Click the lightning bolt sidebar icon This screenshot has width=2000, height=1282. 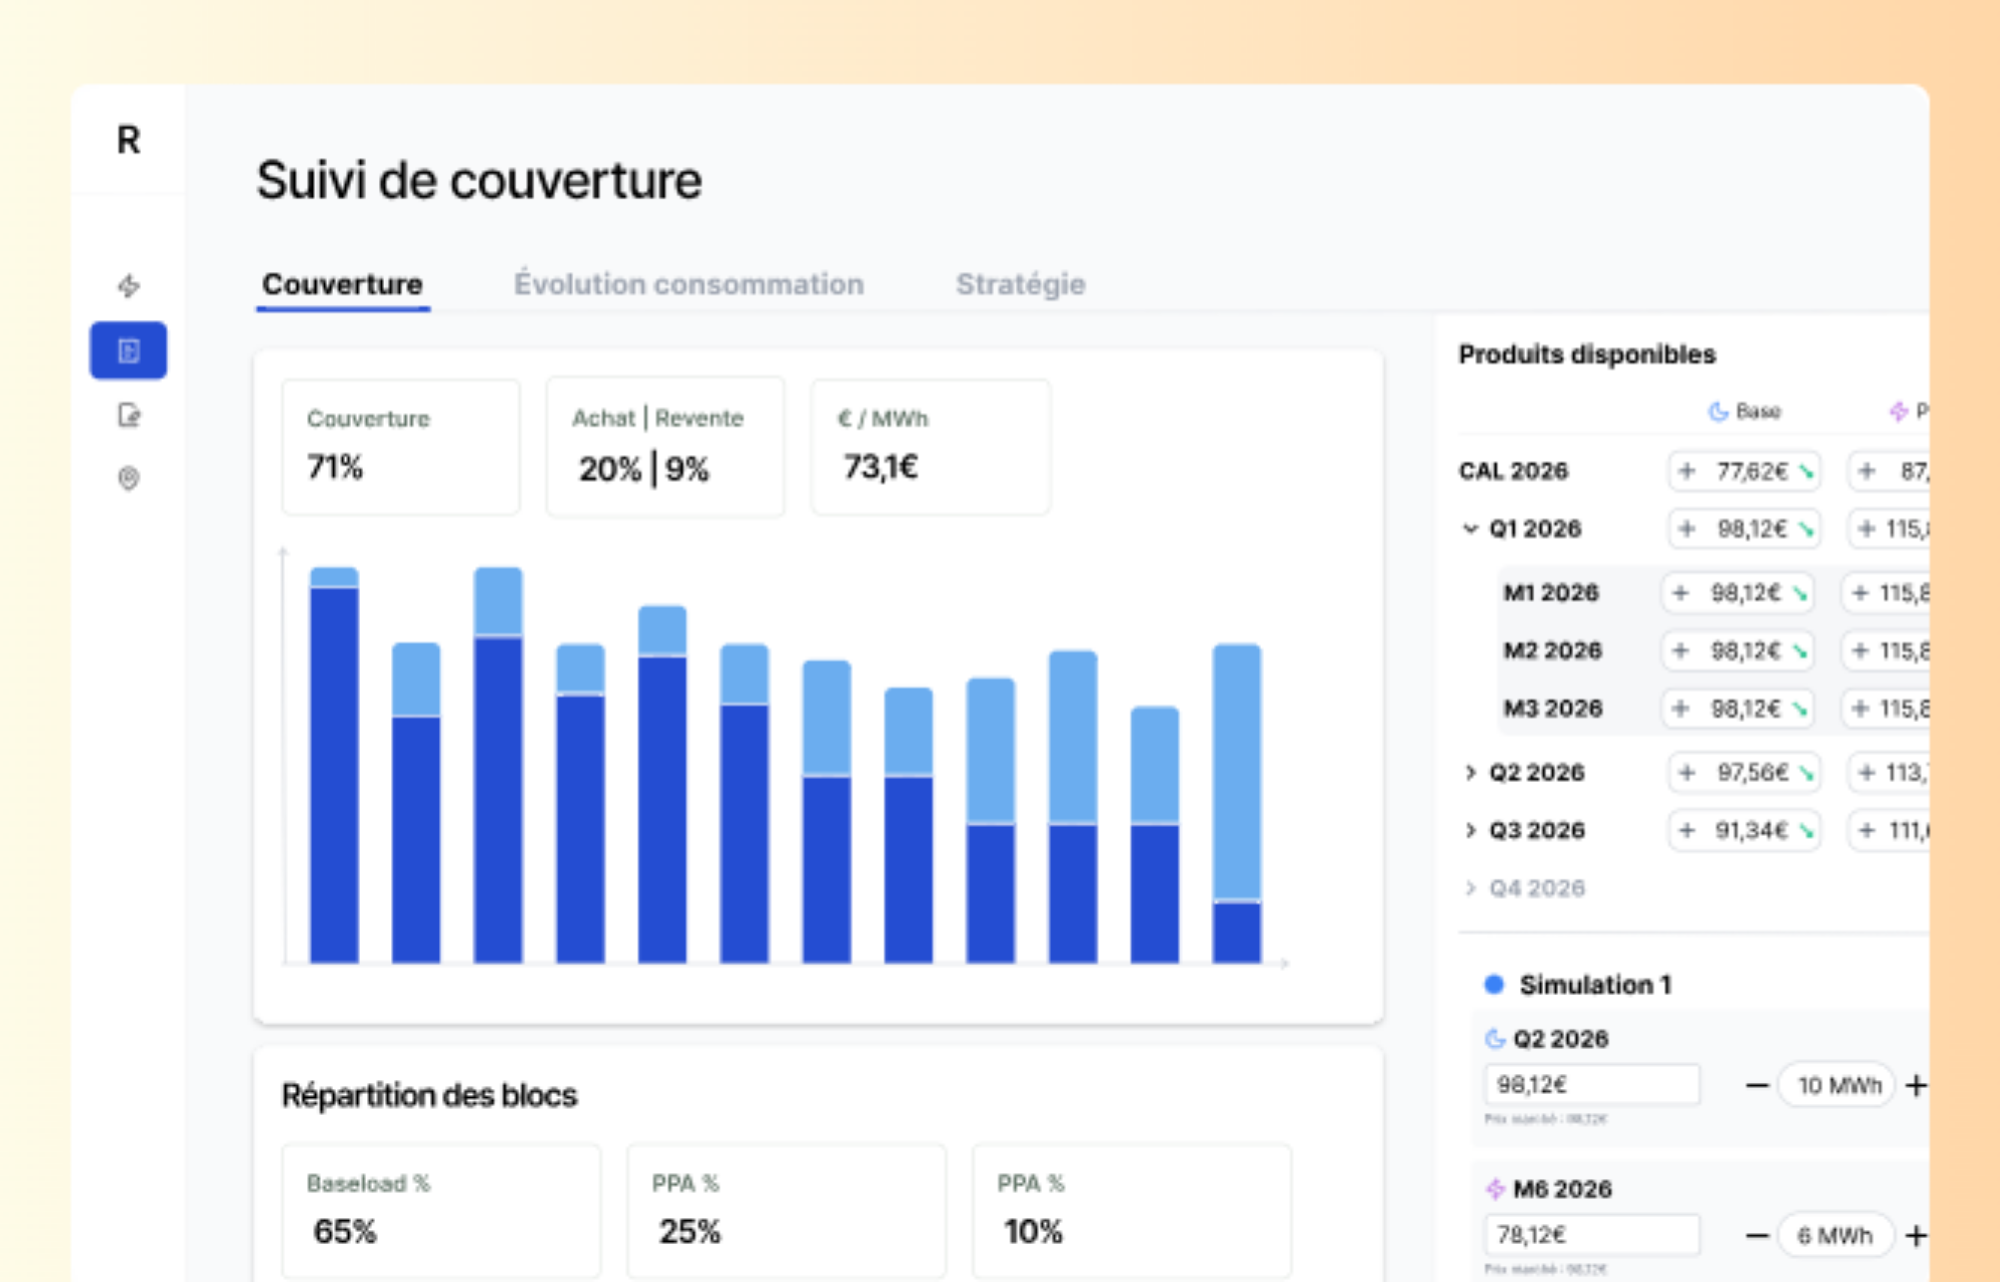click(x=128, y=286)
